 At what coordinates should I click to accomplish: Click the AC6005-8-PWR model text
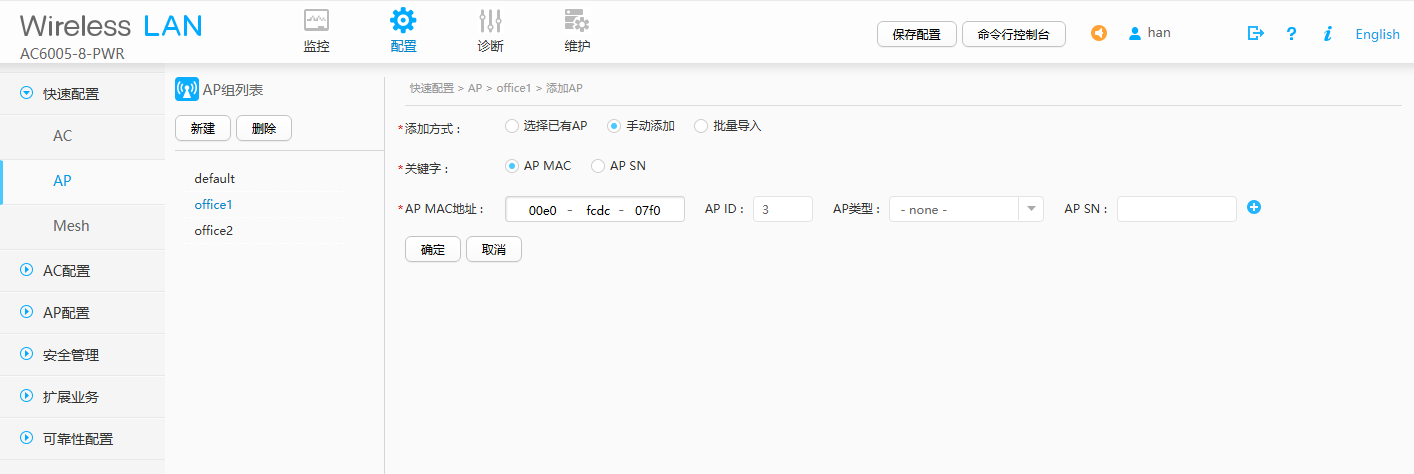72,53
